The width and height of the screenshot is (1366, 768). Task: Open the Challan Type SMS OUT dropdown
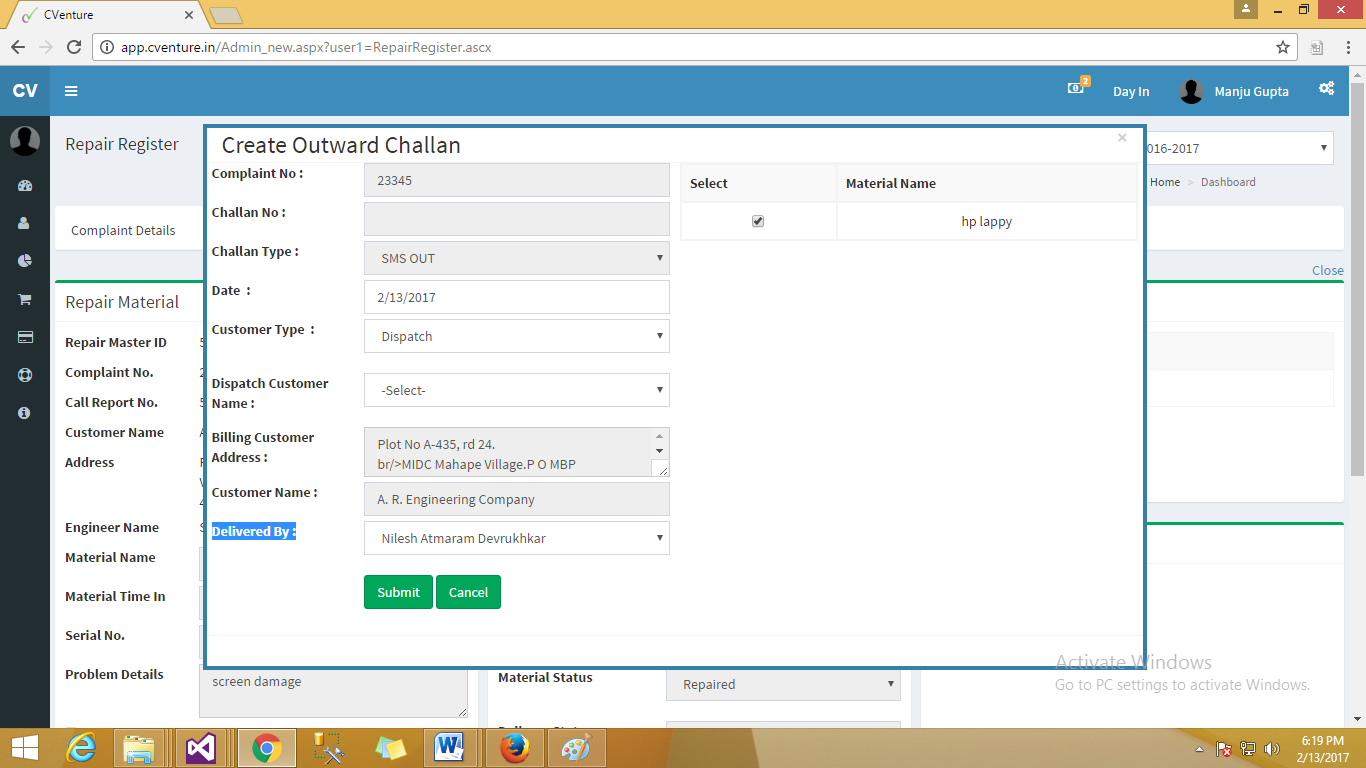click(517, 258)
